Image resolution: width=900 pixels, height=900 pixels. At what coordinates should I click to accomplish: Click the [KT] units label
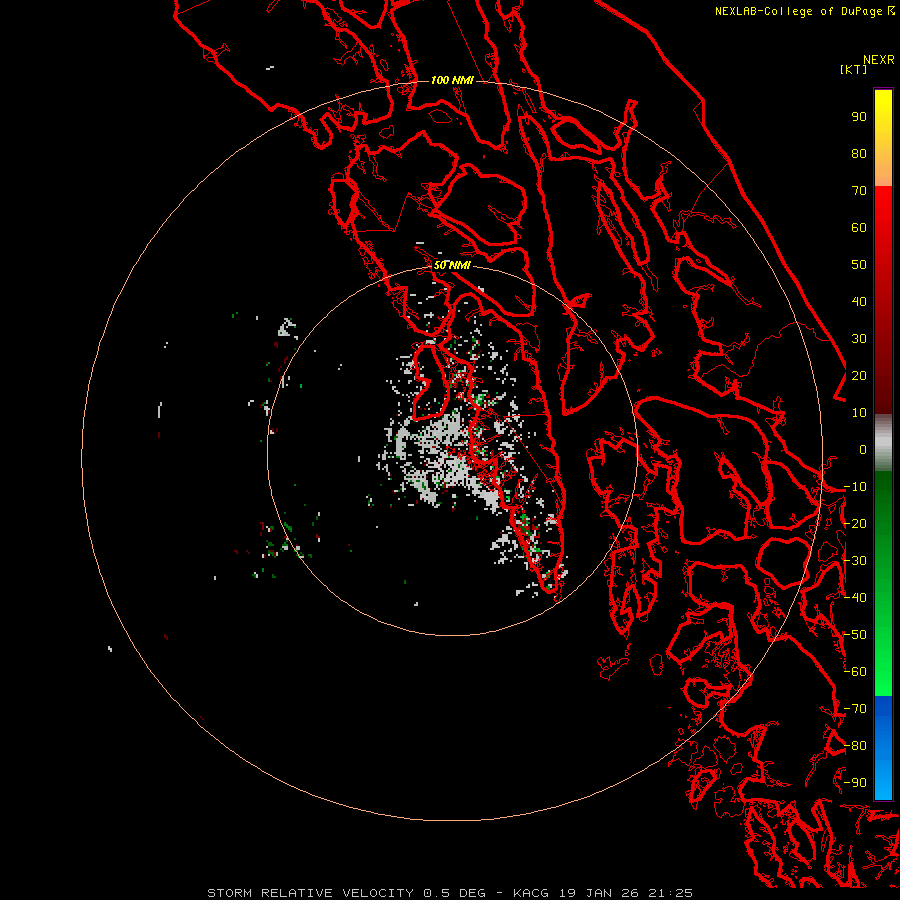pyautogui.click(x=853, y=69)
